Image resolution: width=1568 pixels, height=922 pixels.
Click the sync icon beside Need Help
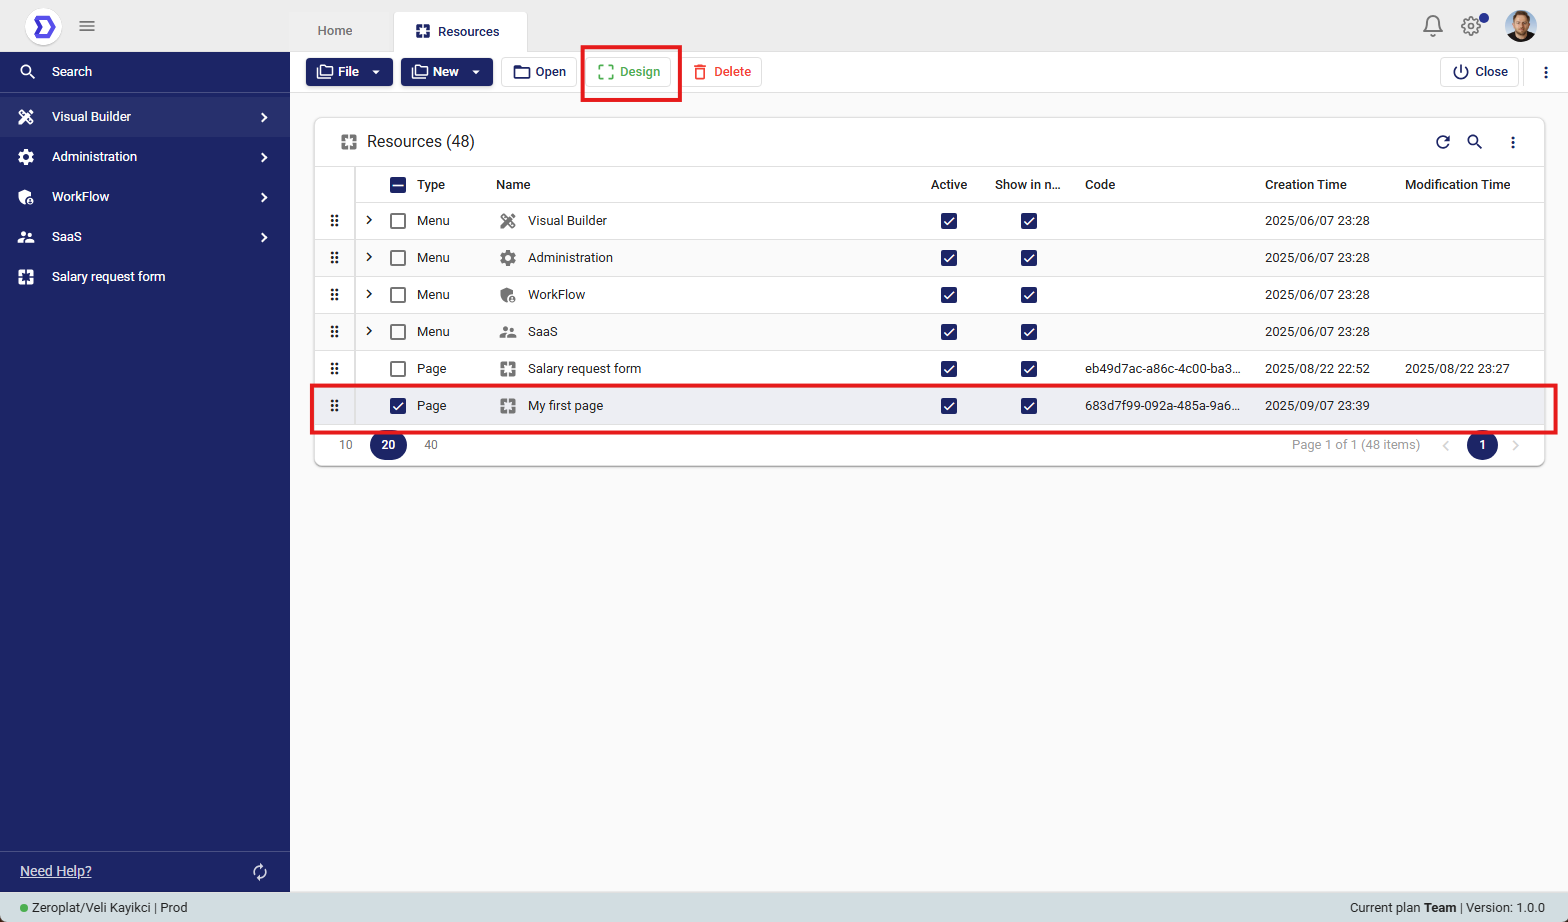(x=260, y=872)
